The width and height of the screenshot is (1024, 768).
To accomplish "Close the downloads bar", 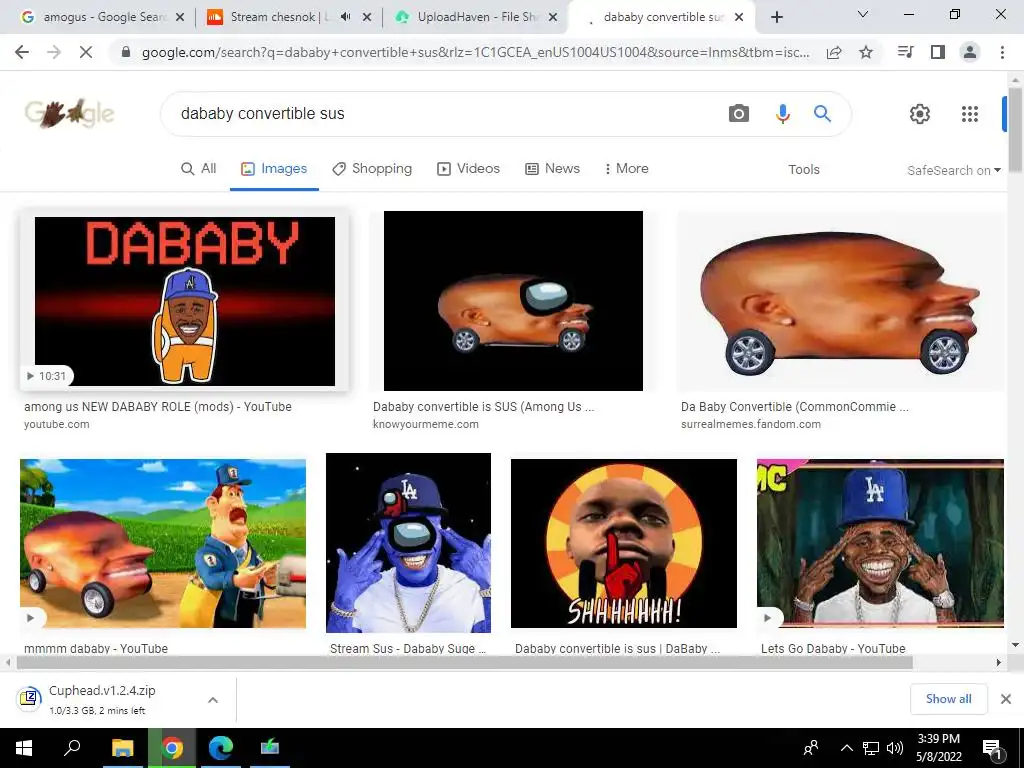I will click(1006, 699).
